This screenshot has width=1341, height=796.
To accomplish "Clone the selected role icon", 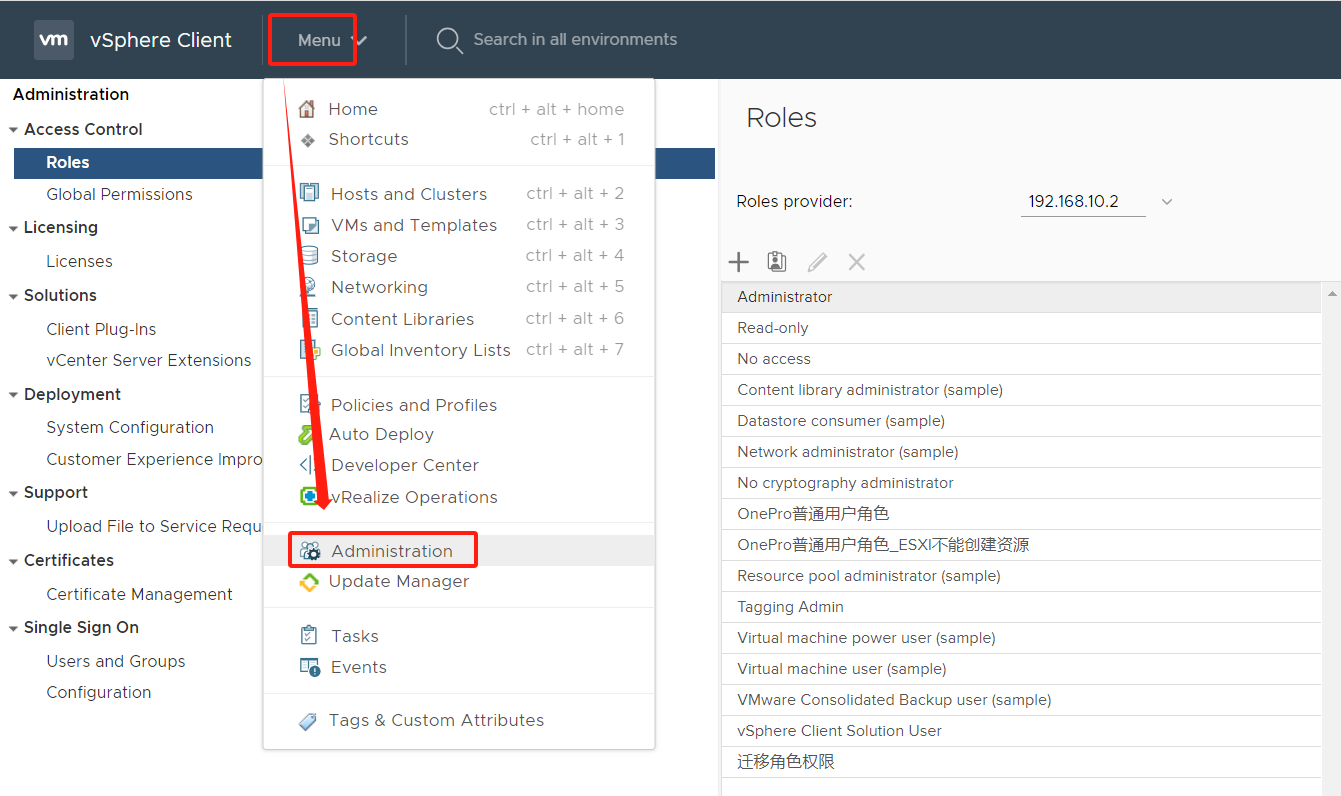I will coord(777,262).
